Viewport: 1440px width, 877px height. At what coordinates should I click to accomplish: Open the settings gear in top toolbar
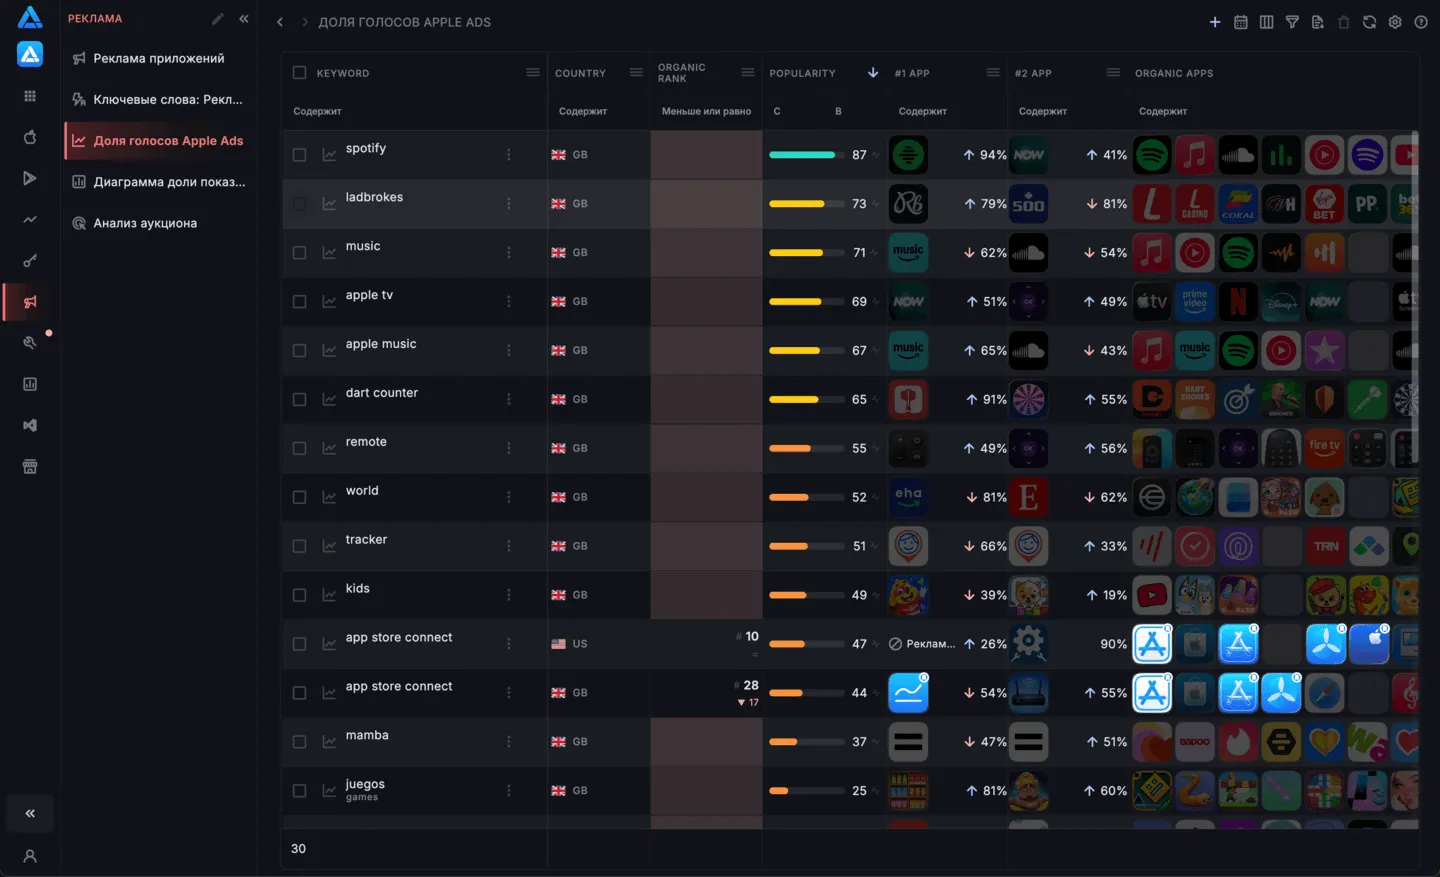click(1395, 22)
